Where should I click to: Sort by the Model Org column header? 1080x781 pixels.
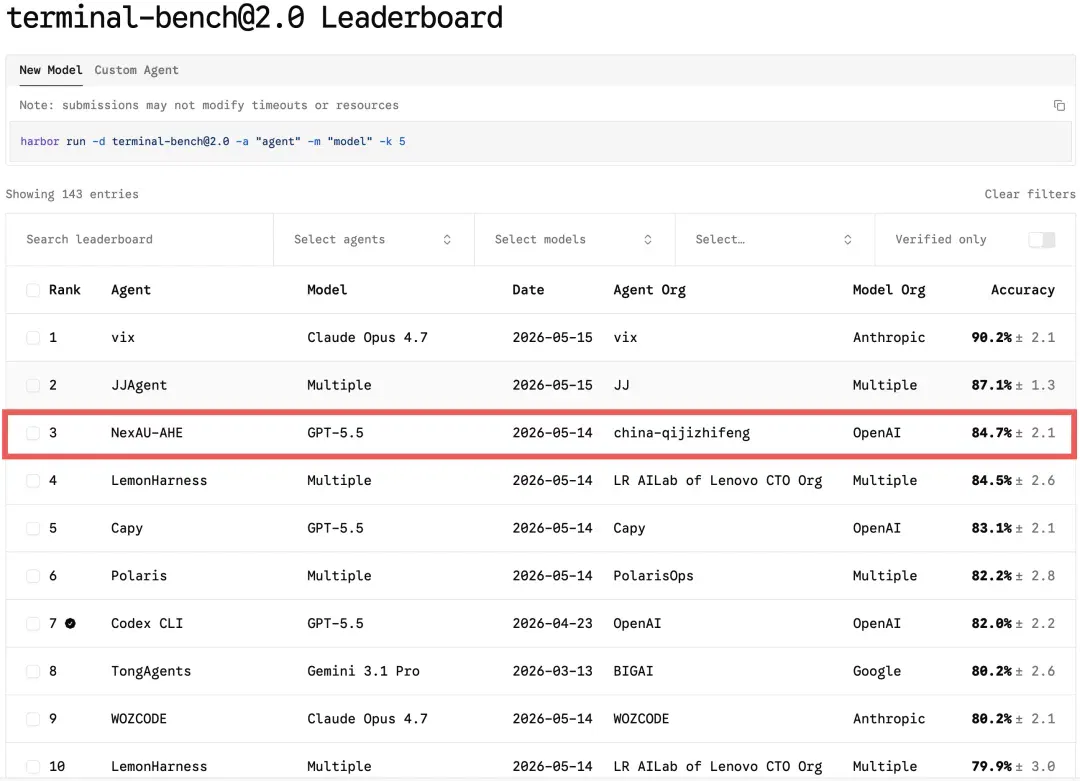point(889,290)
